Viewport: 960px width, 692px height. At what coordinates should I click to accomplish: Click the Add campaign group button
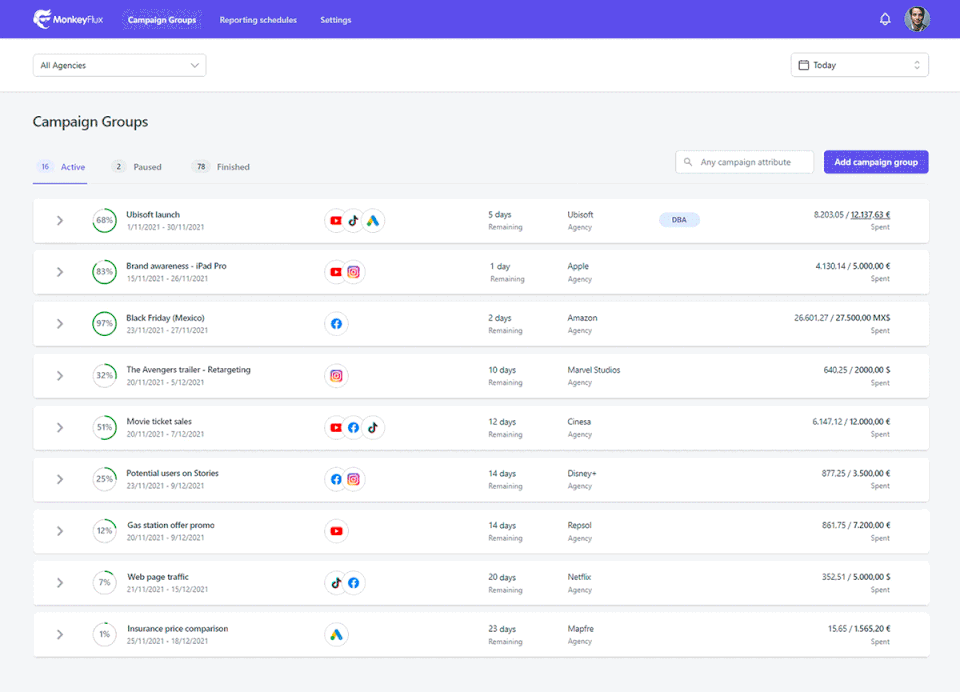click(876, 162)
